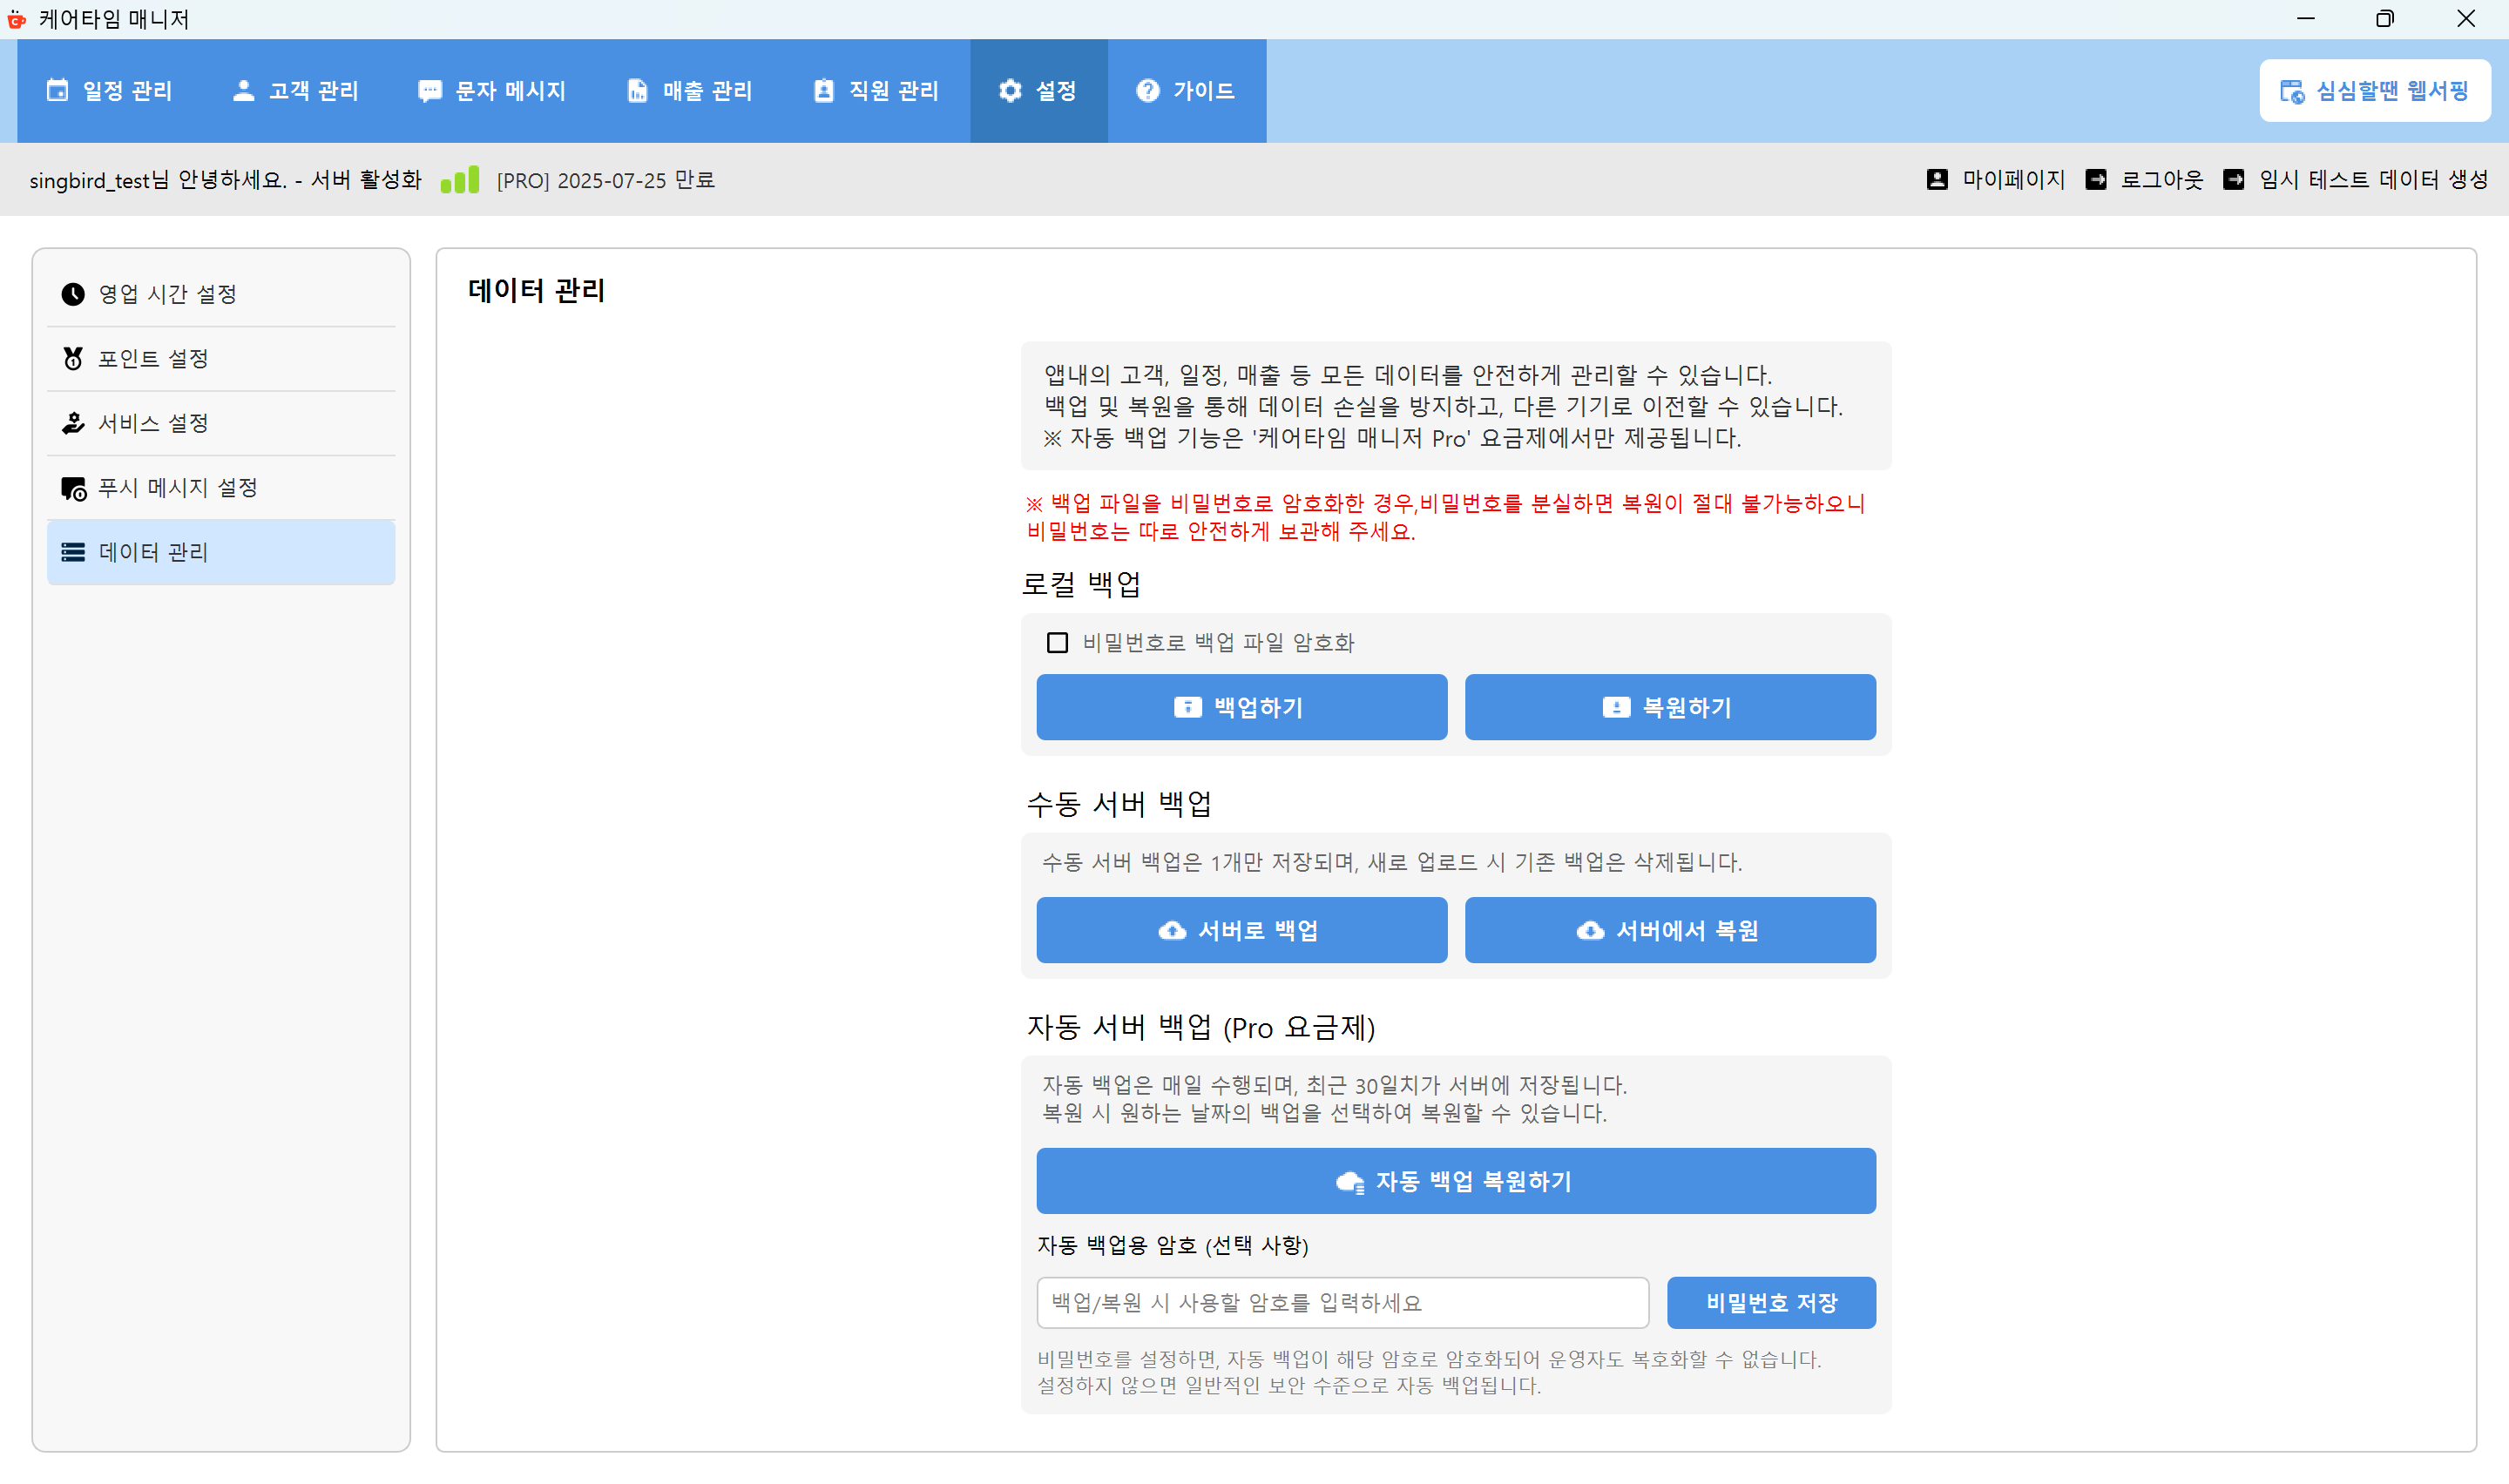2509x1484 pixels.
Task: Switch to the 문자 메시지 tab
Action: (491, 90)
